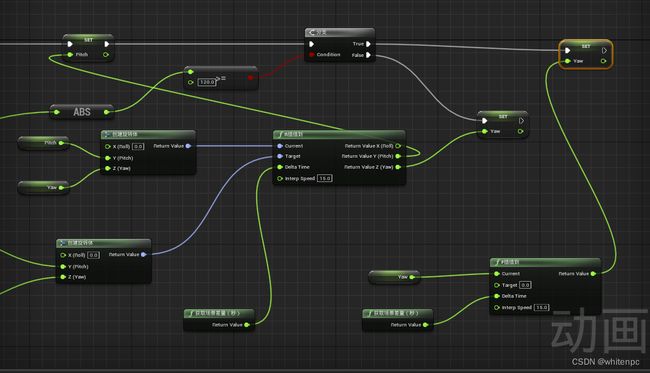Click the Yaw getter pin feeding float interp Current

(x=412, y=277)
